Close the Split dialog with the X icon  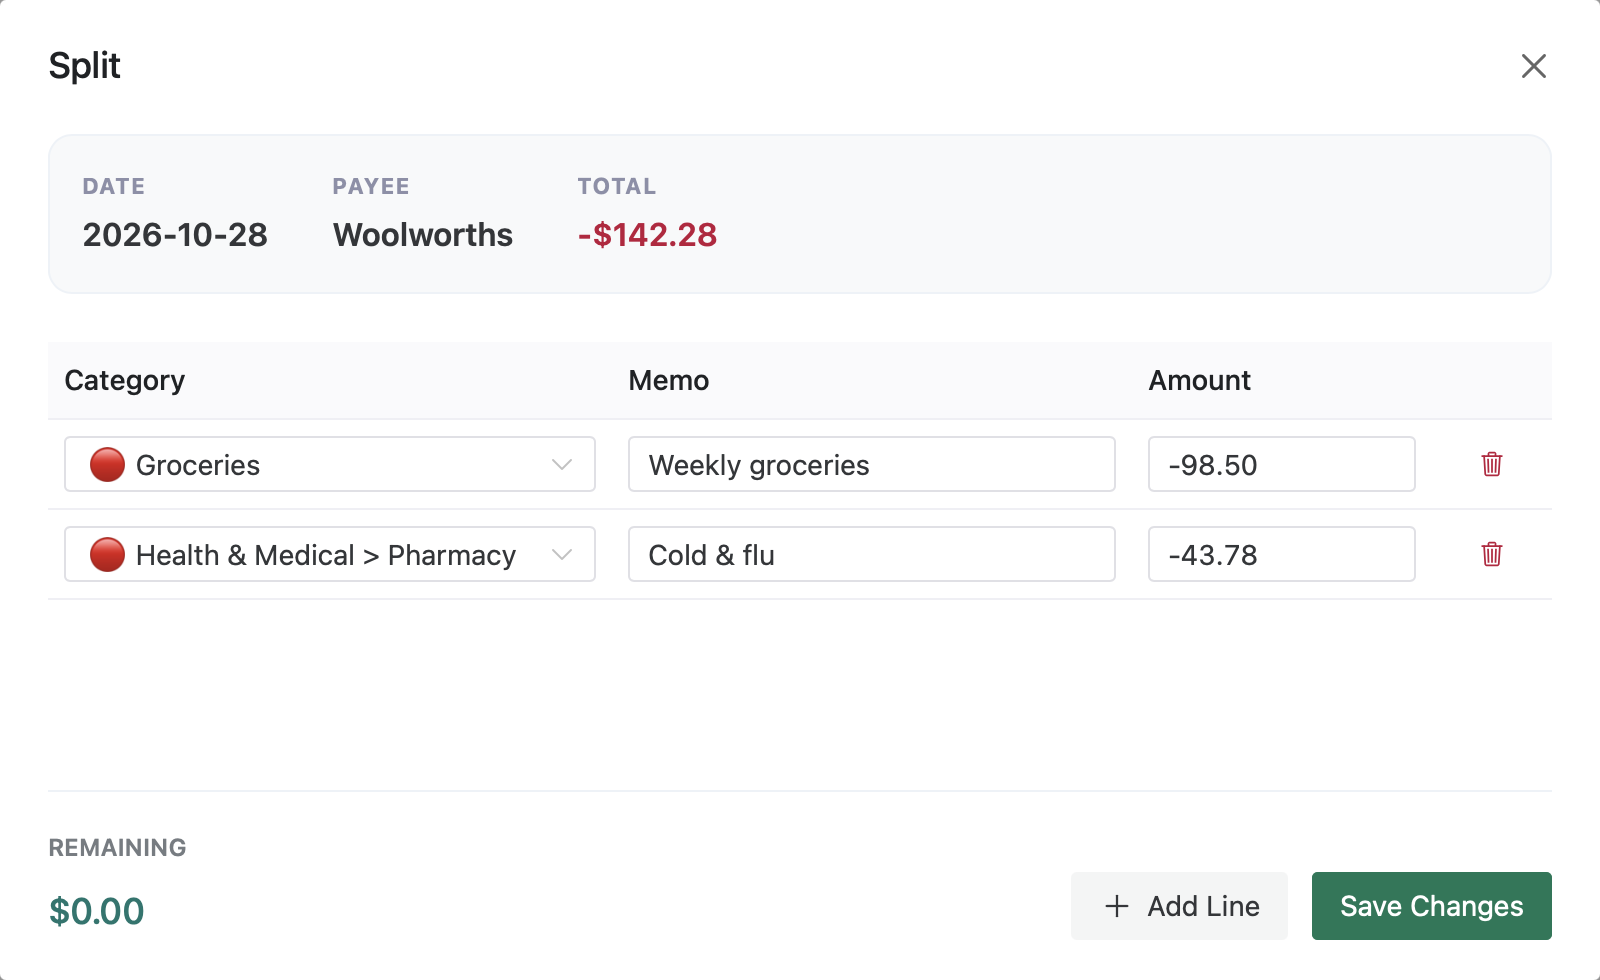coord(1533,66)
